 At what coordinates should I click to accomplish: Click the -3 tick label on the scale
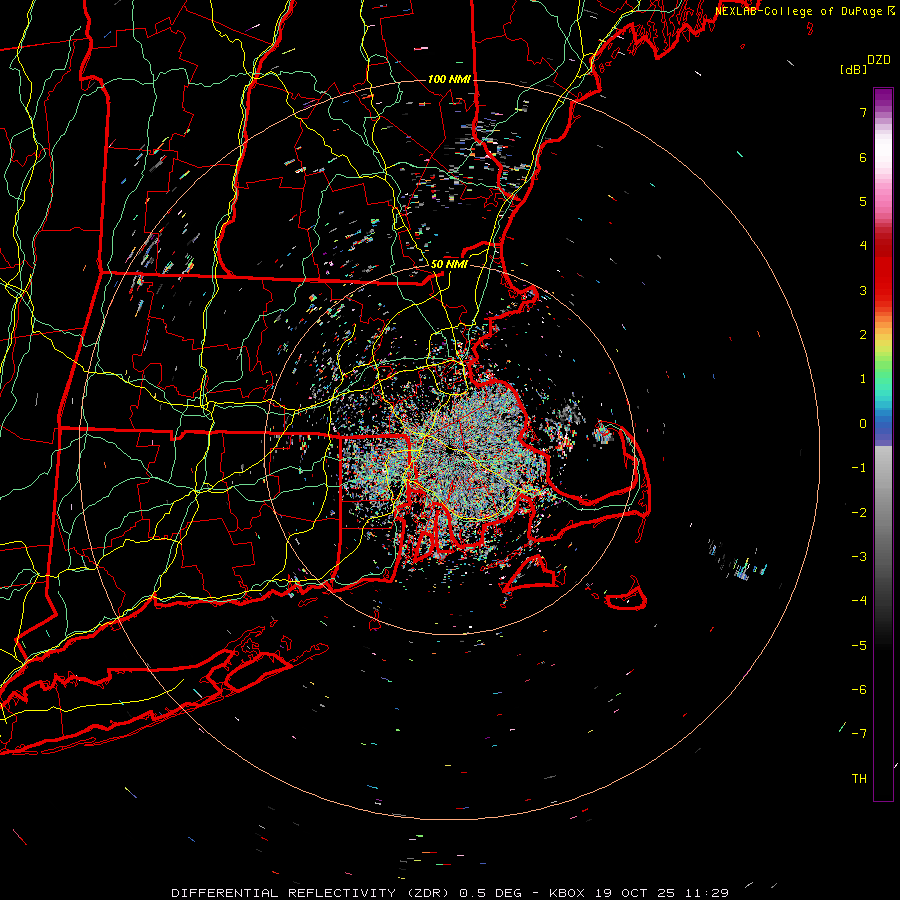[x=859, y=557]
